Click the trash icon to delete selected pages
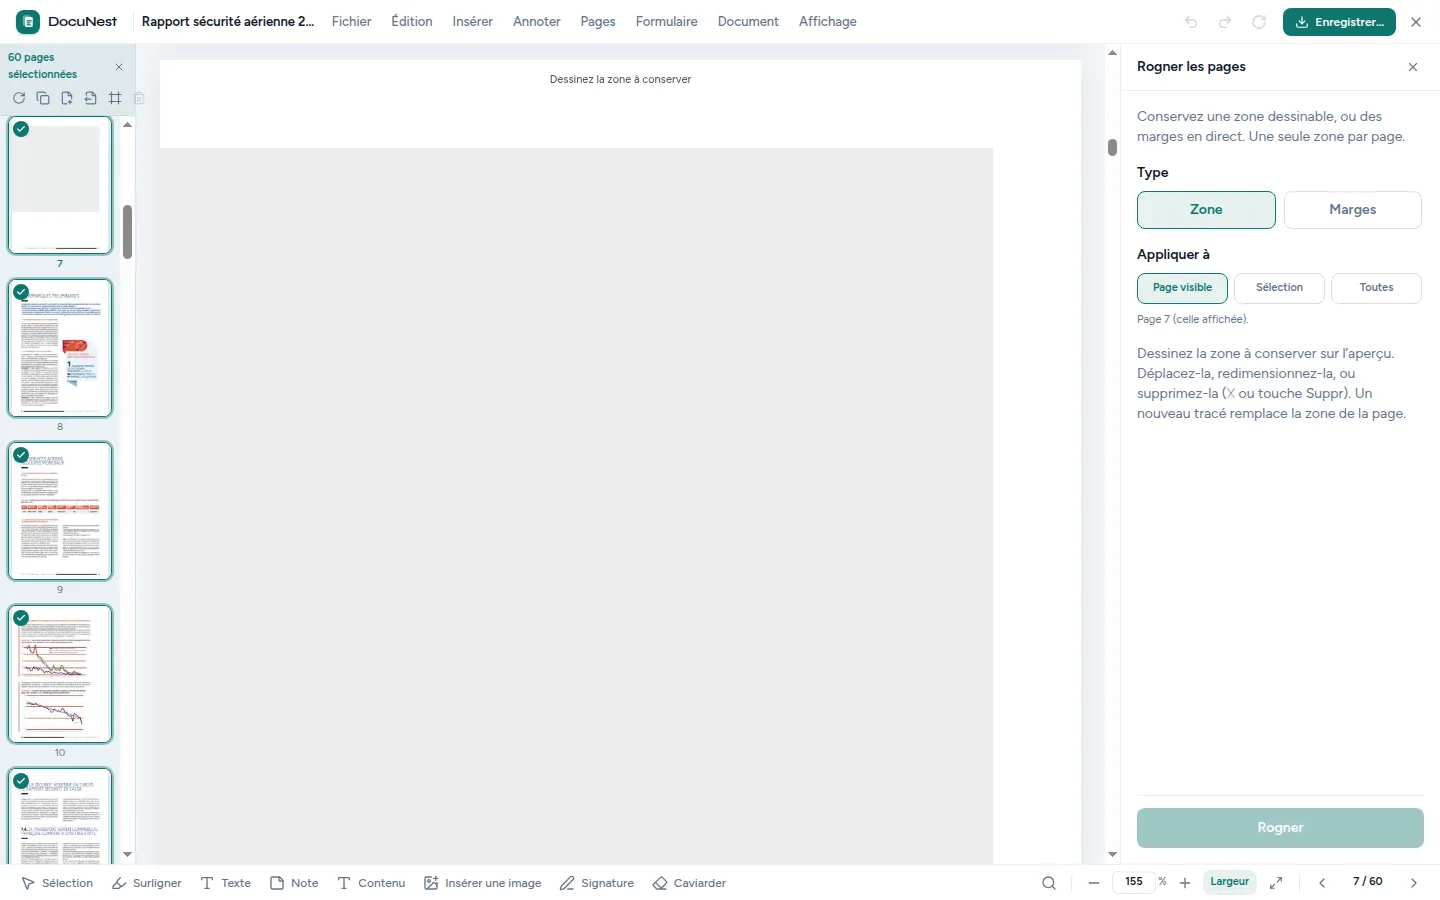The image size is (1440, 900). (139, 98)
